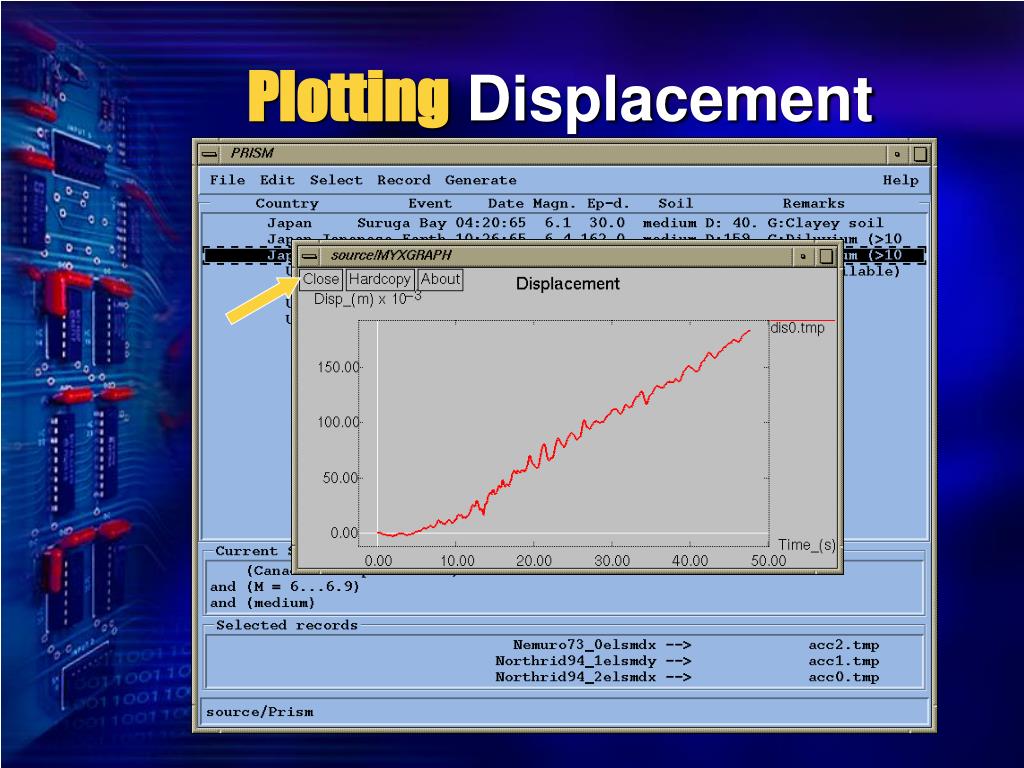
Task: Click the Magn. column header
Action: [x=554, y=203]
